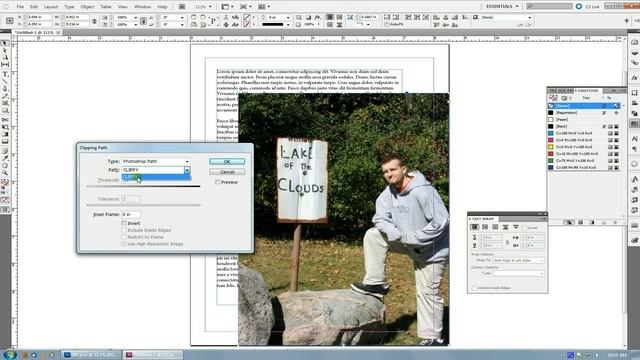
Task: Open the Window menu
Action: coord(142,7)
